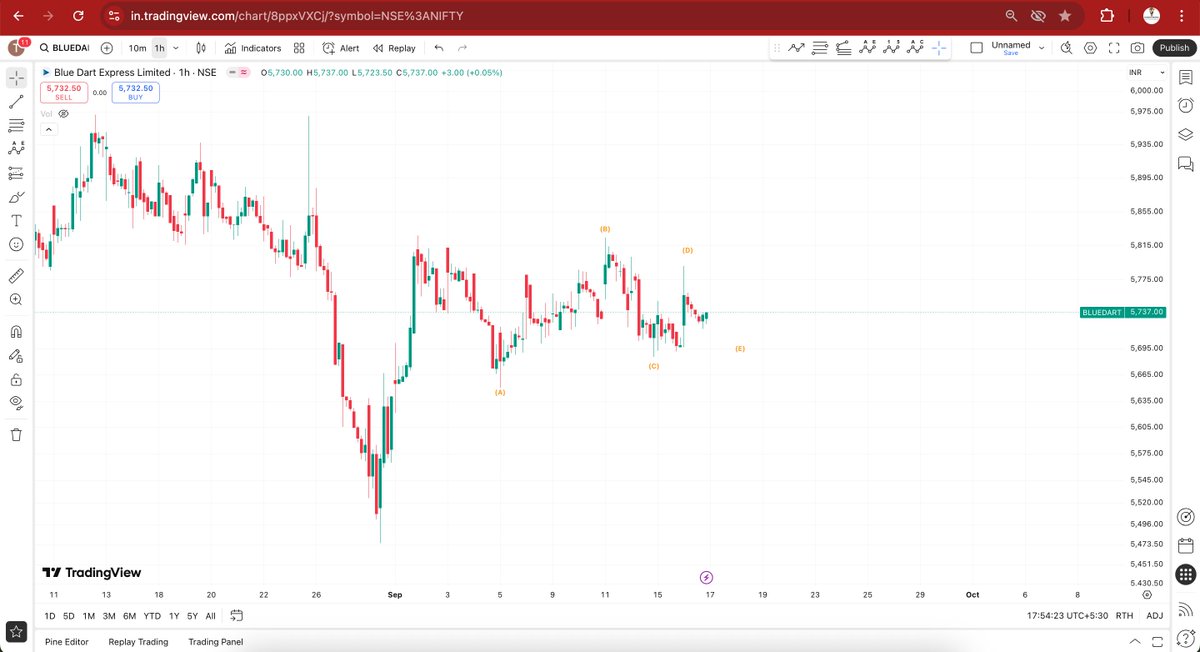1200x652 pixels.
Task: Select the 3M date range
Action: [x=109, y=616]
